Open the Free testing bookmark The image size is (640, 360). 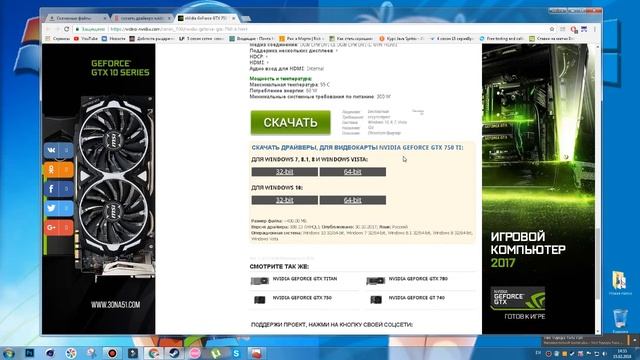(501, 38)
